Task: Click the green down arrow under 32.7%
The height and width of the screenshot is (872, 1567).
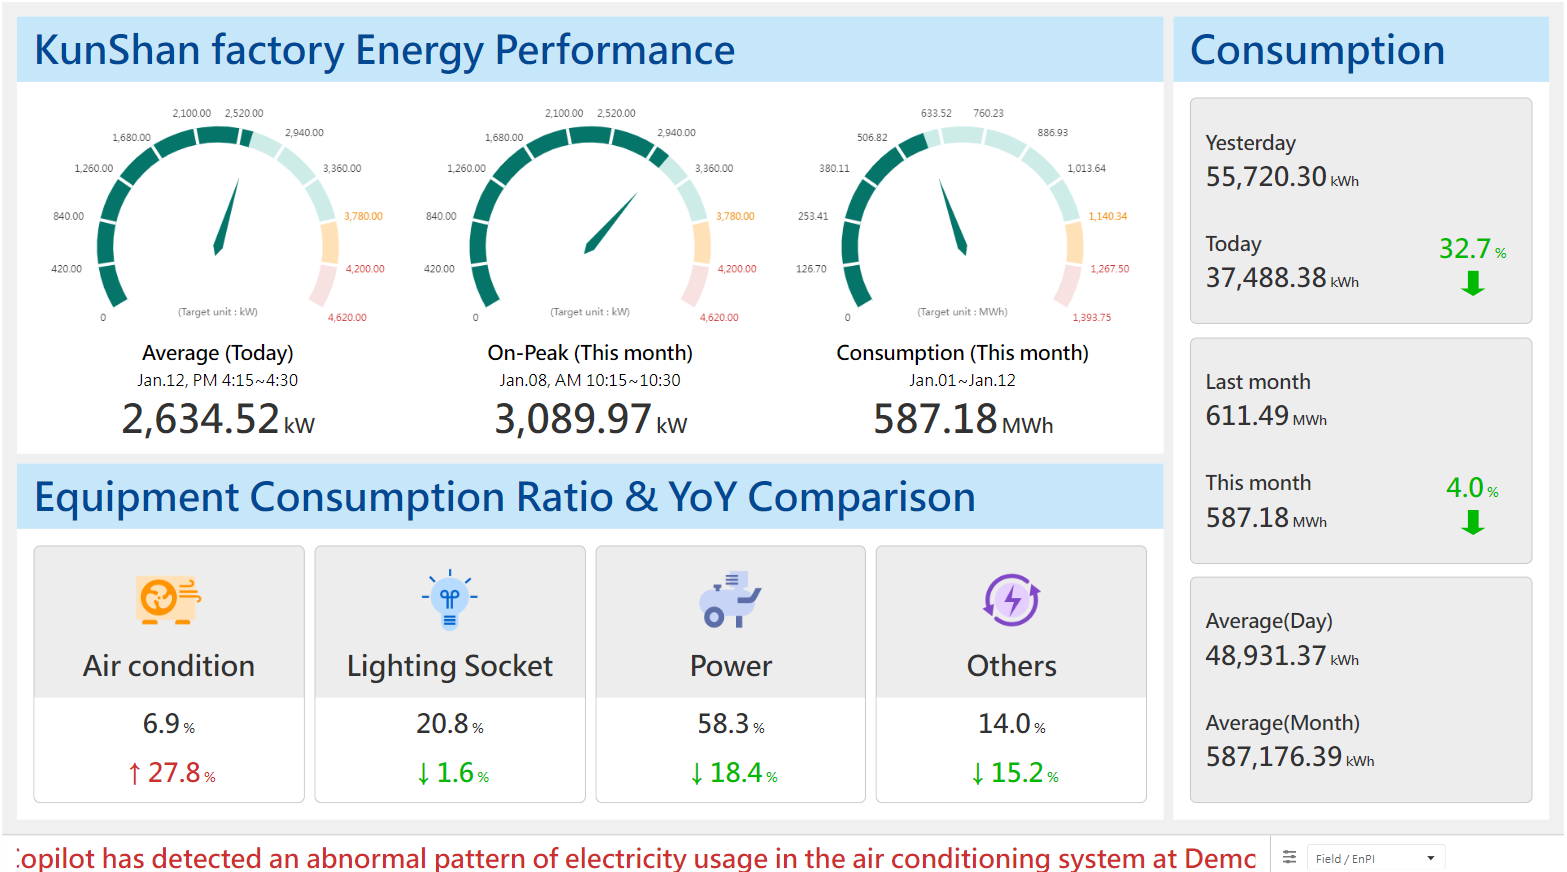Action: [1471, 284]
